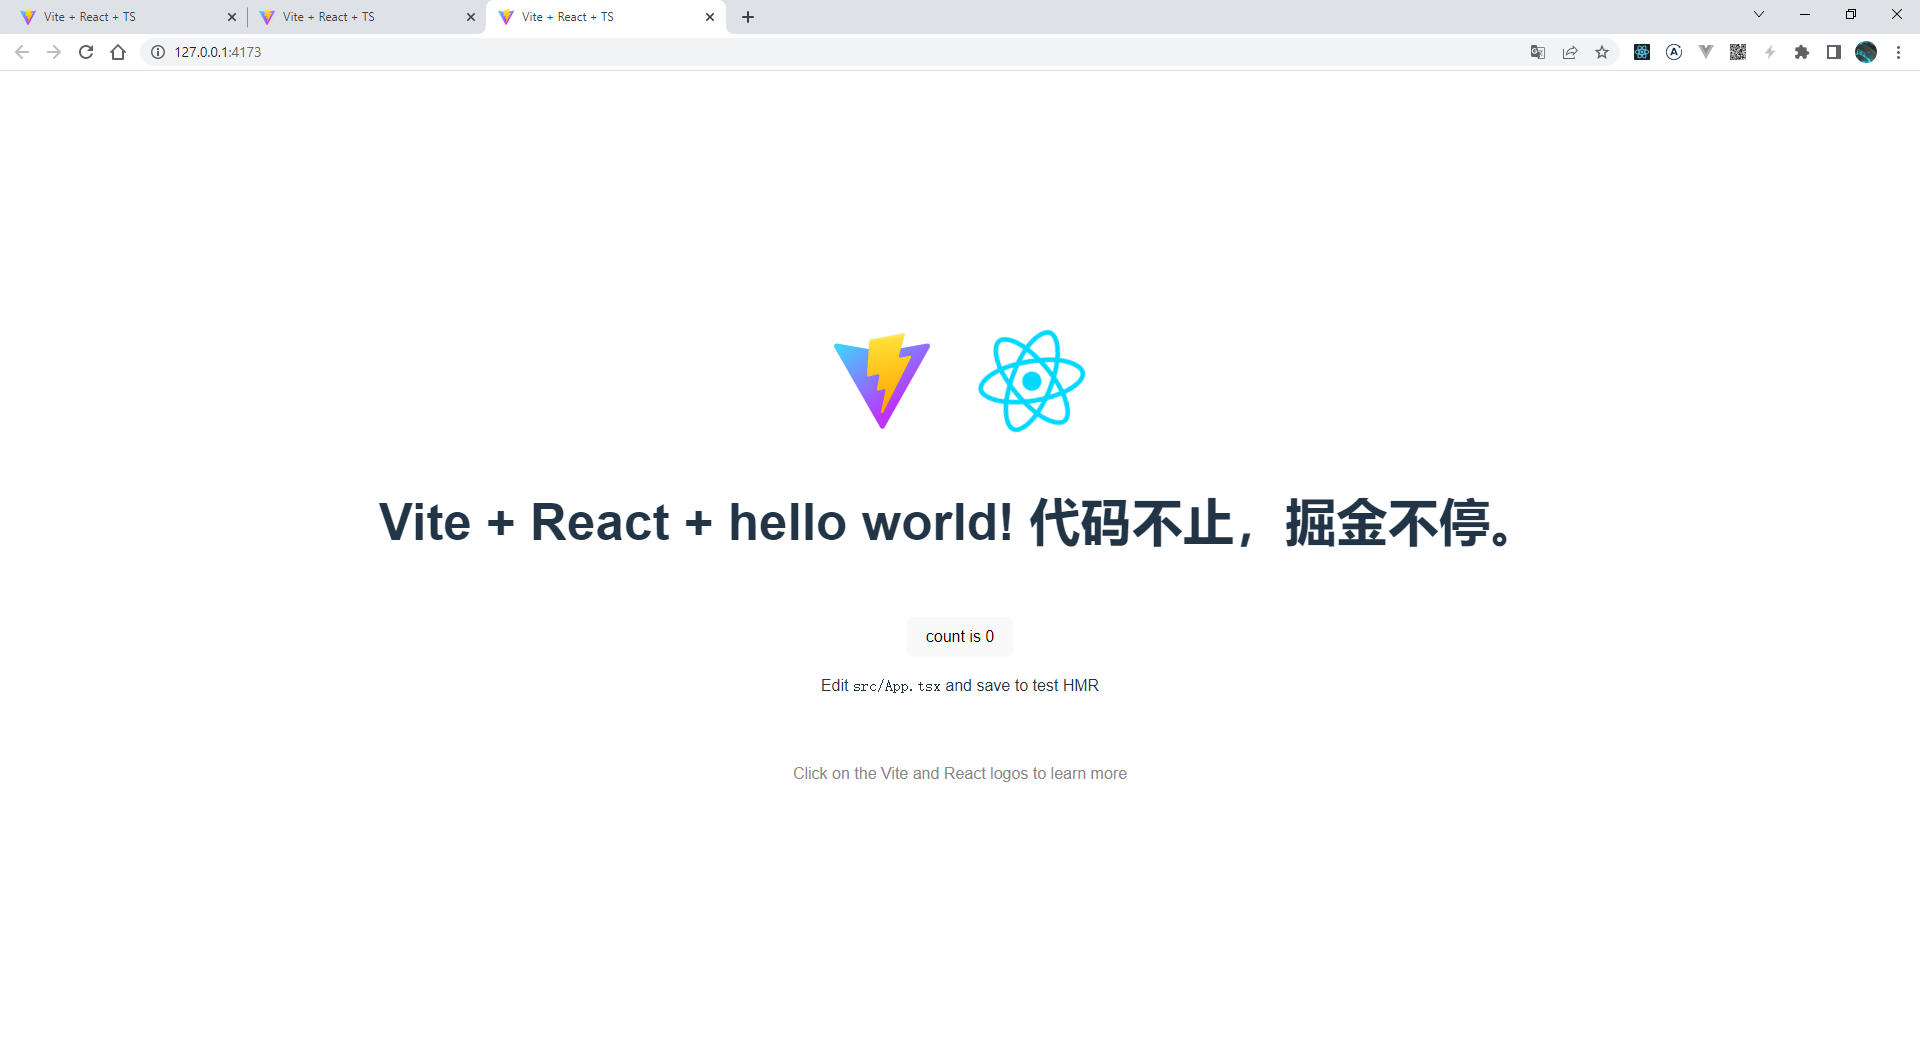
Task: Open Chrome's three-dot menu
Action: pos(1898,52)
